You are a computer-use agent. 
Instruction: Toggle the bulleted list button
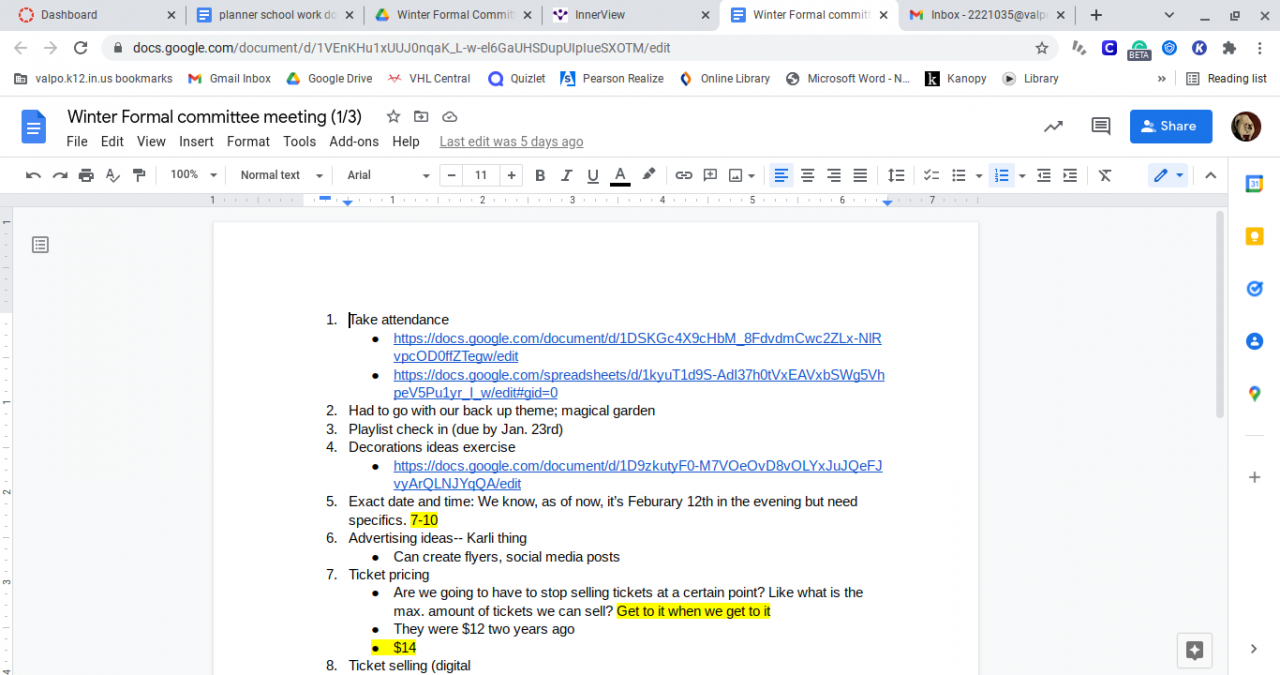(958, 175)
